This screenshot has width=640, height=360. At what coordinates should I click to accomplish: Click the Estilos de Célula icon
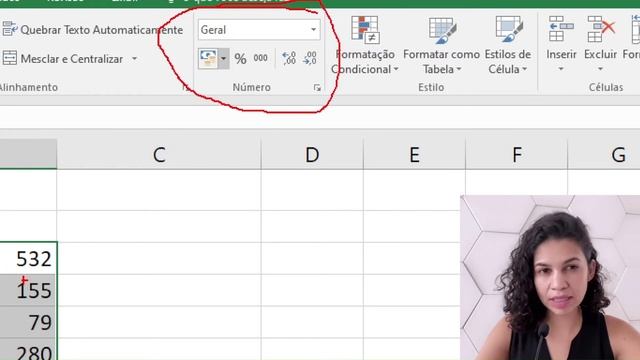tap(509, 29)
